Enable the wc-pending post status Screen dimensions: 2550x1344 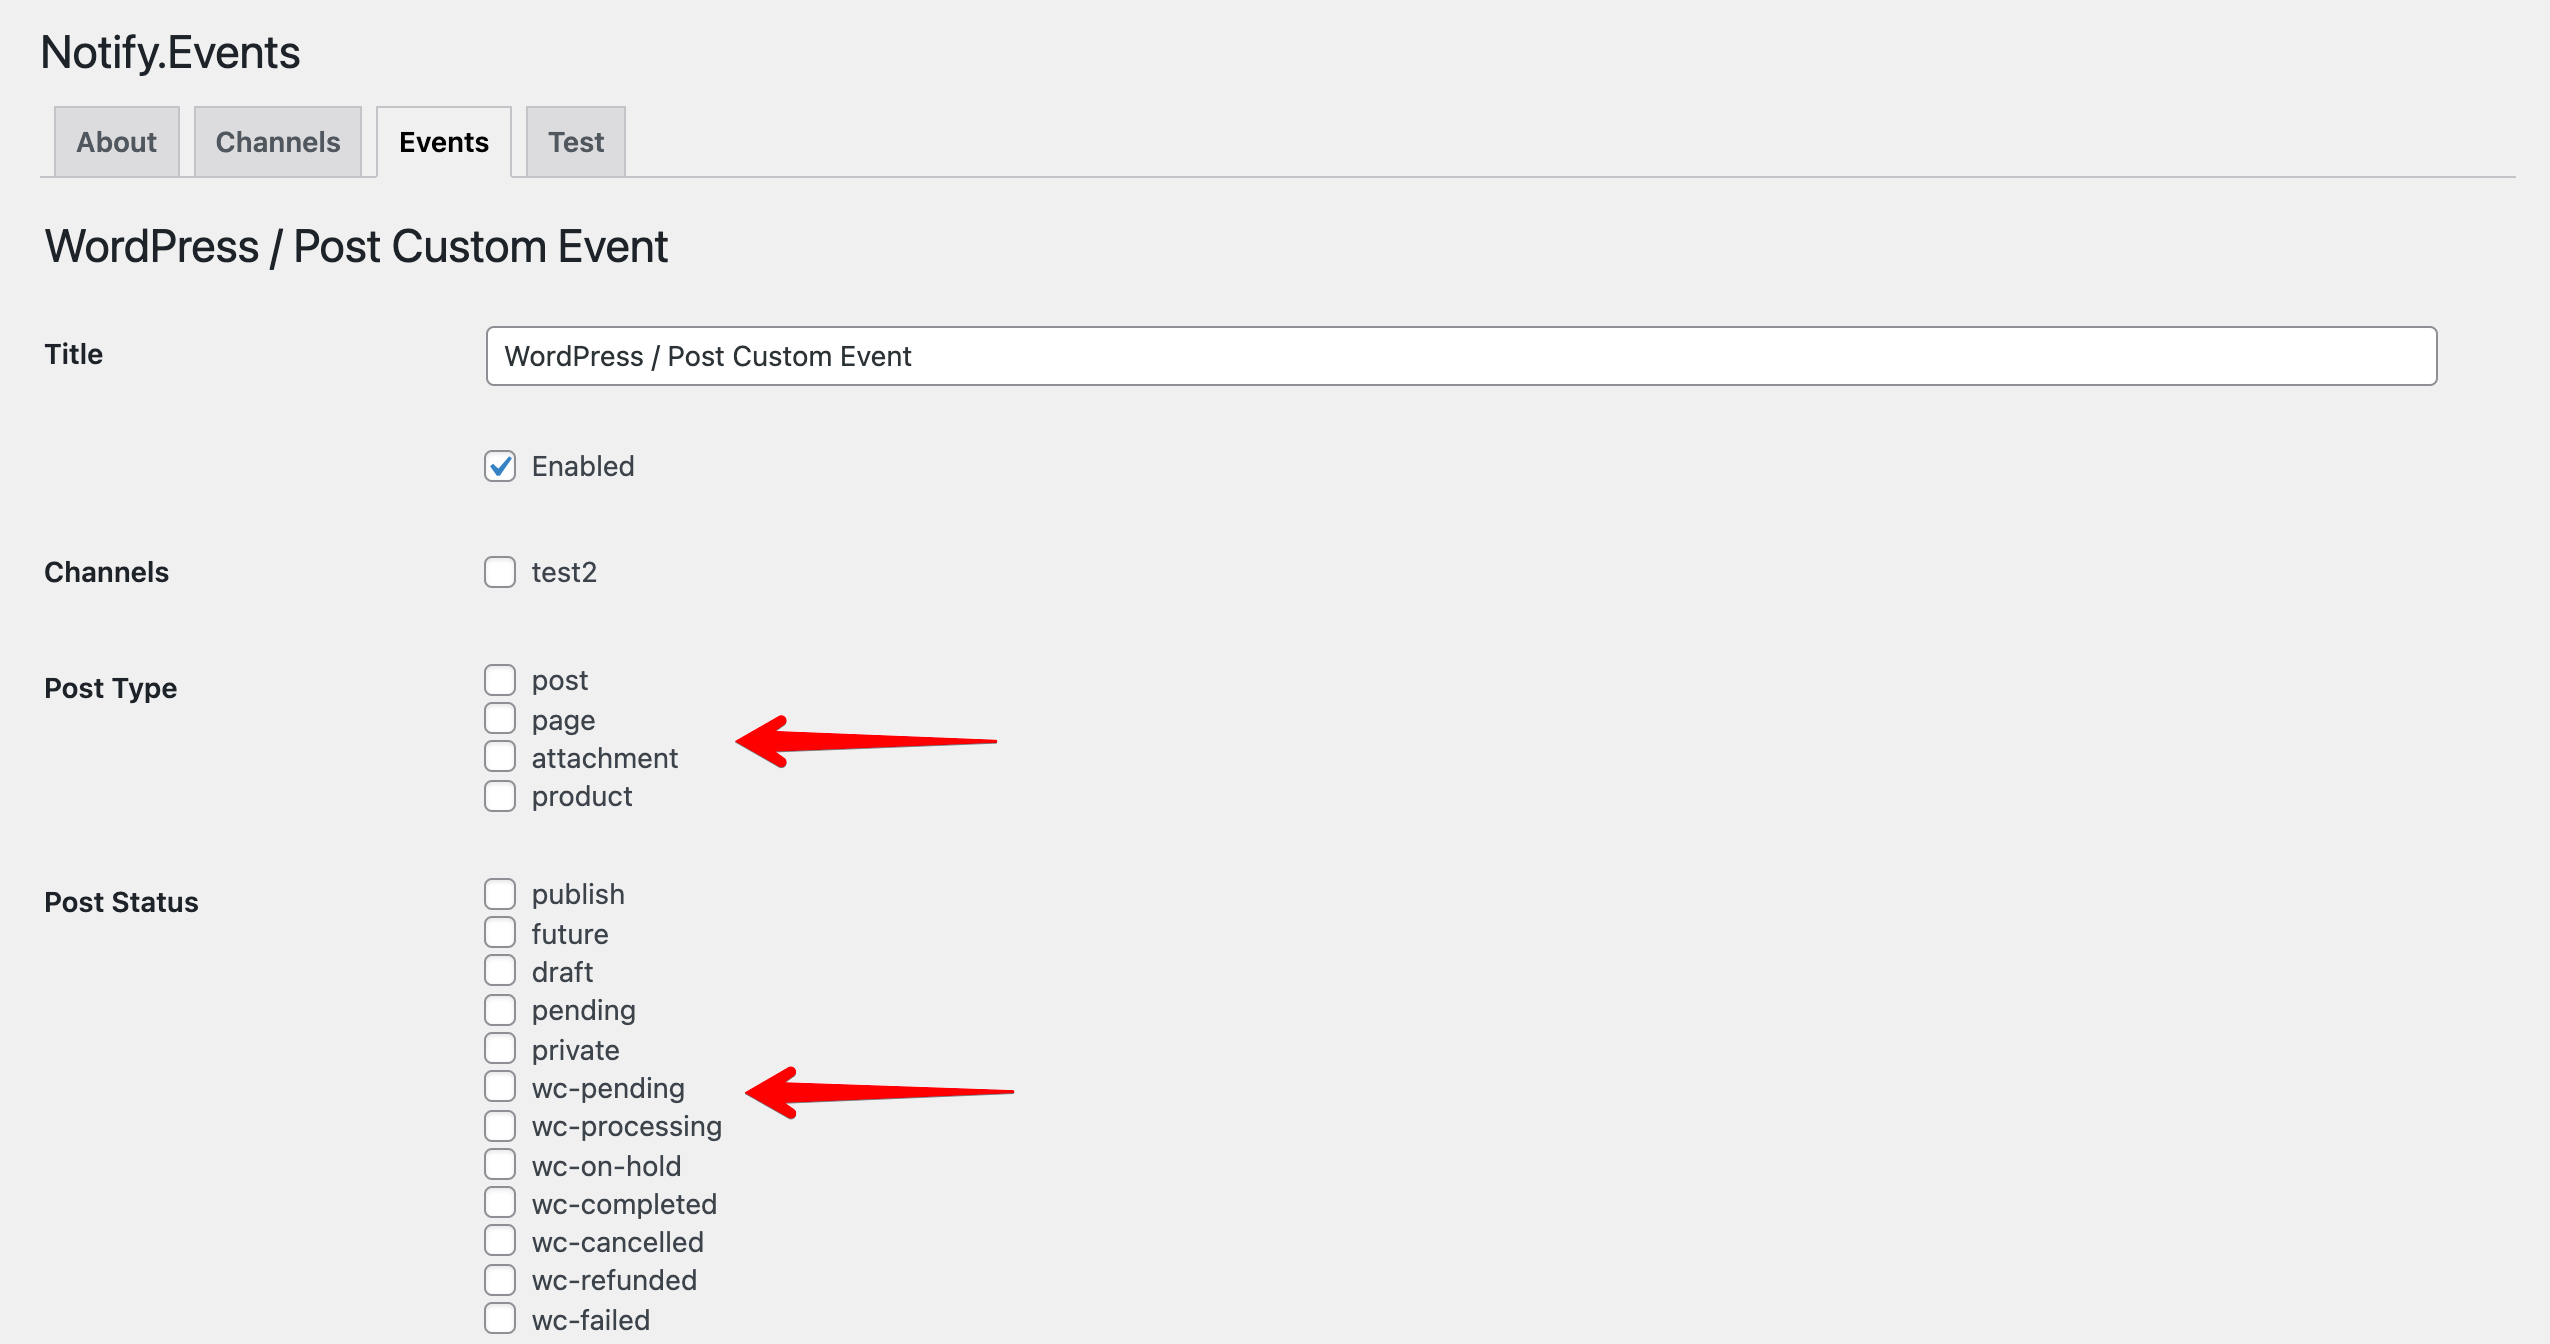pos(501,1088)
